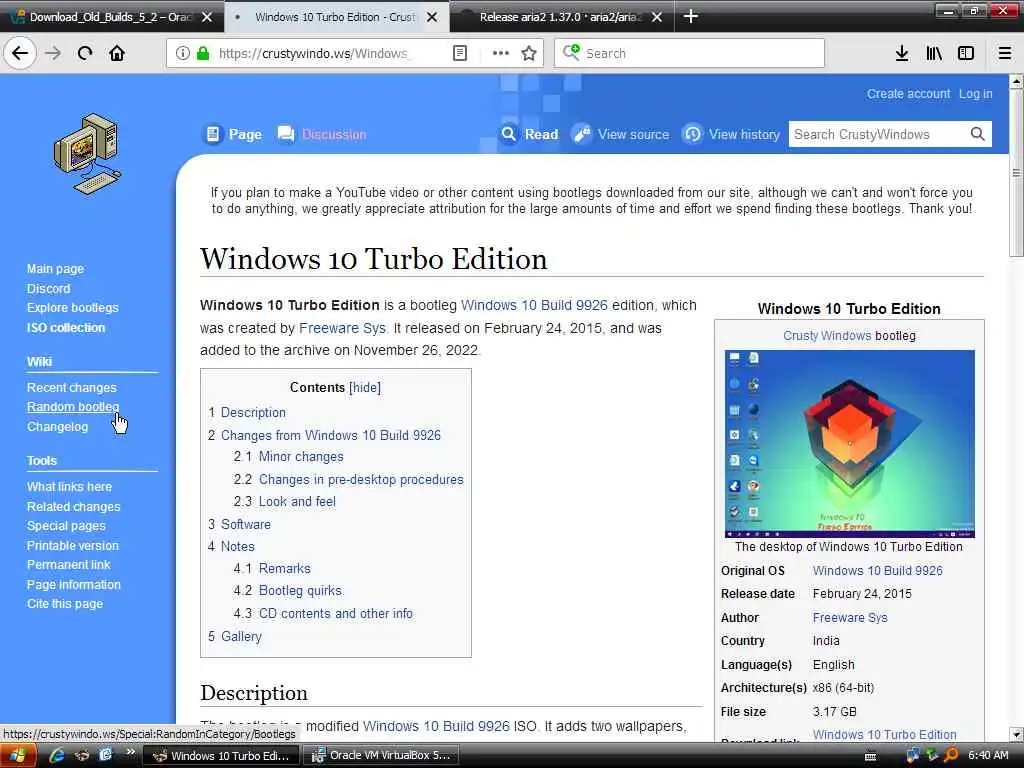1024x768 pixels.
Task: Open the Firefox hamburger menu
Action: (x=1005, y=53)
